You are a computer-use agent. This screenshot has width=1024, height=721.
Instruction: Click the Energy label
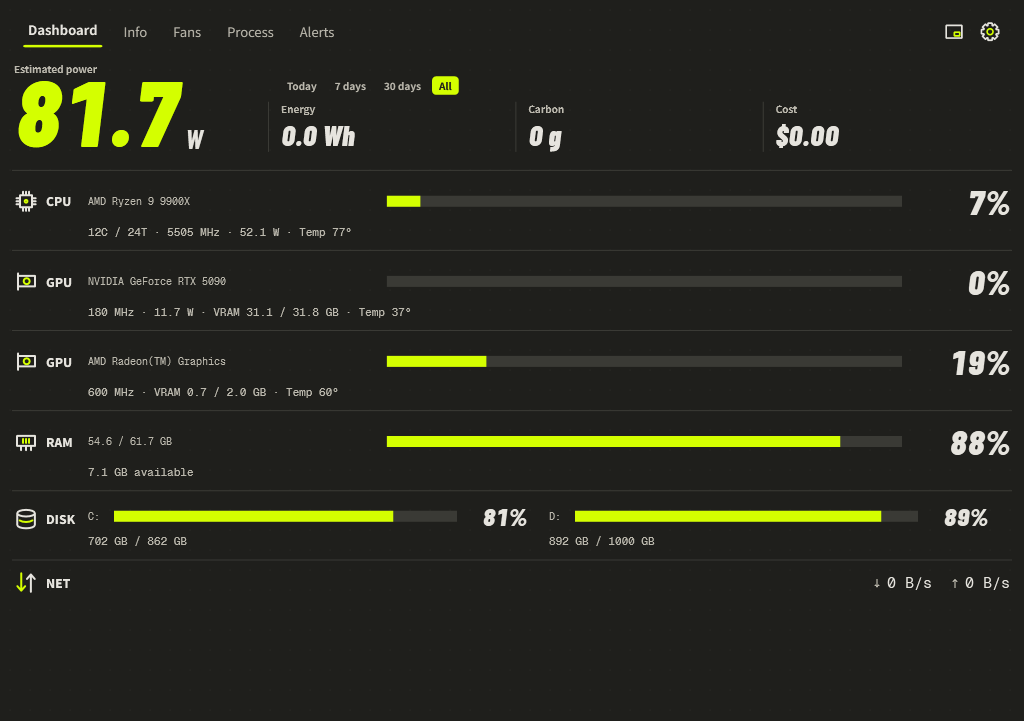(x=298, y=109)
